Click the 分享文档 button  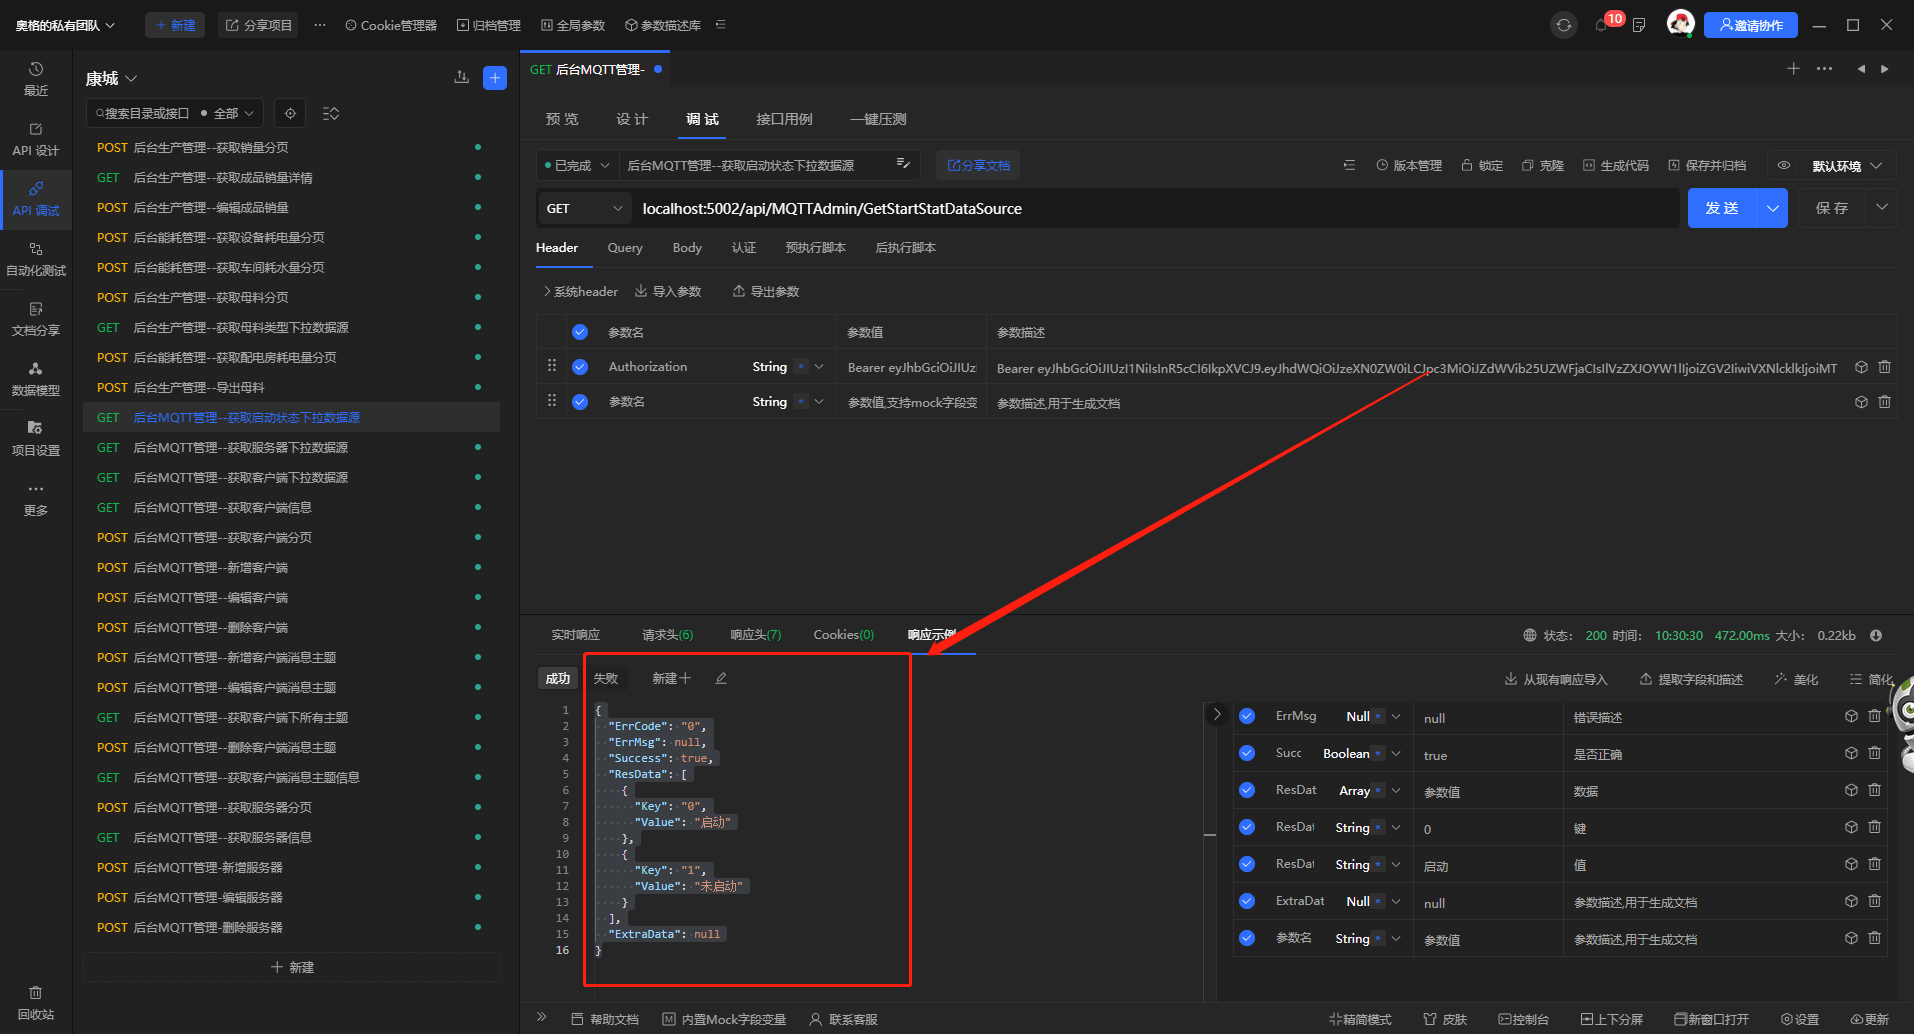coord(978,166)
